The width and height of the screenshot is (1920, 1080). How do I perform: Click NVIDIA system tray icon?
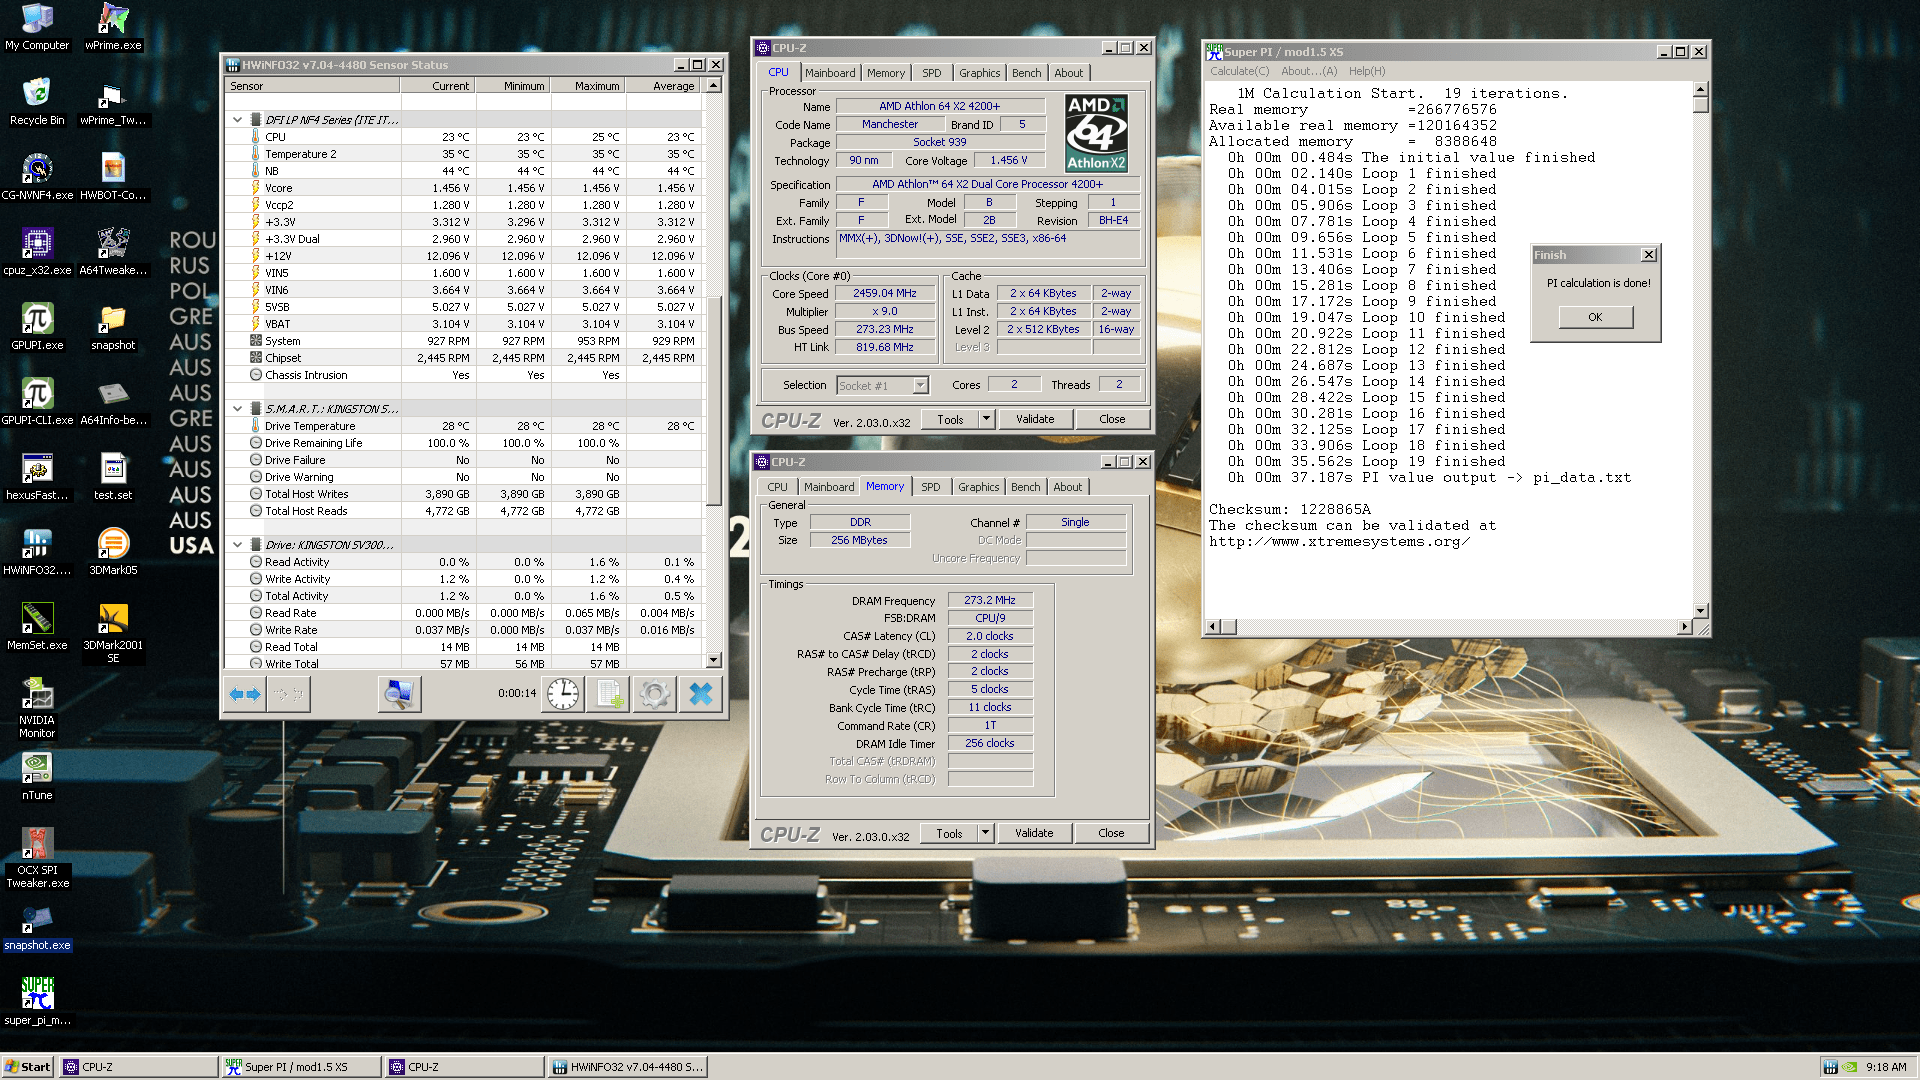coord(1850,1067)
